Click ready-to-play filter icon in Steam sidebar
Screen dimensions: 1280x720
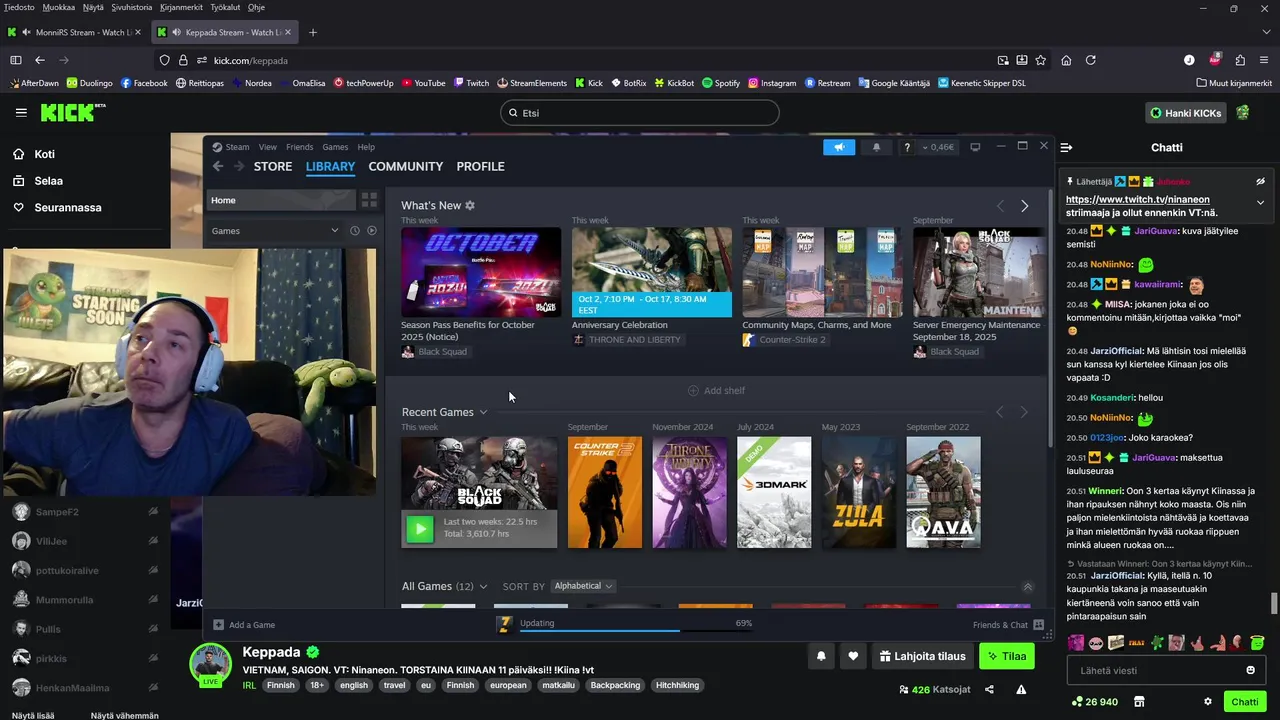pos(372,230)
